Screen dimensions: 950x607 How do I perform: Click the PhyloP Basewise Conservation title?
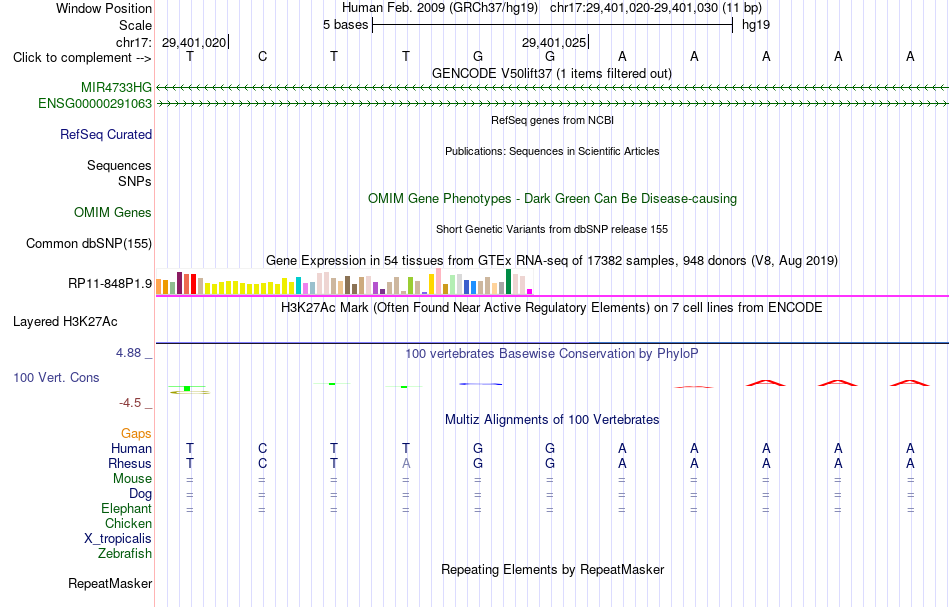click(x=552, y=353)
